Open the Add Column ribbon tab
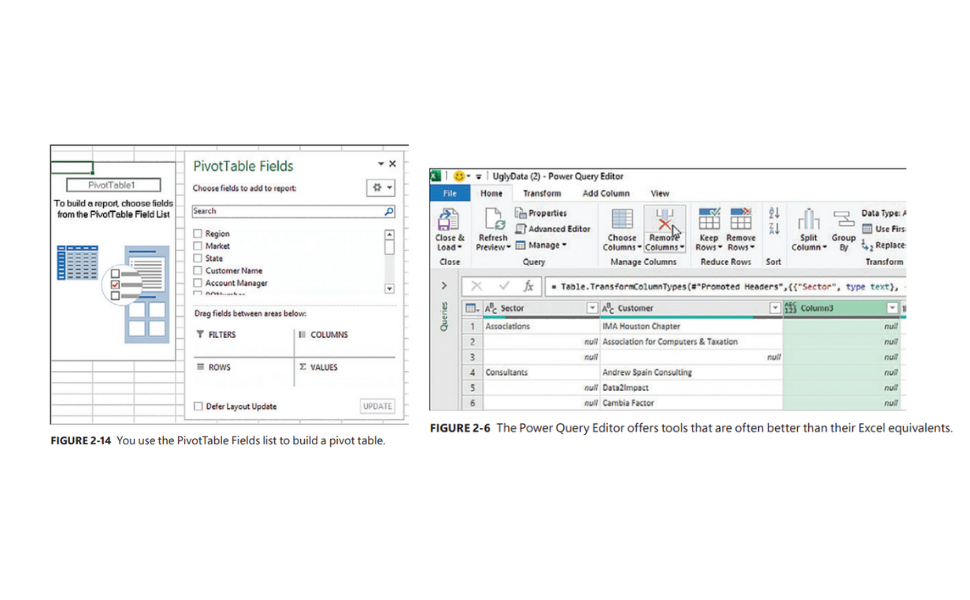This screenshot has height=600, width=970. (x=605, y=192)
